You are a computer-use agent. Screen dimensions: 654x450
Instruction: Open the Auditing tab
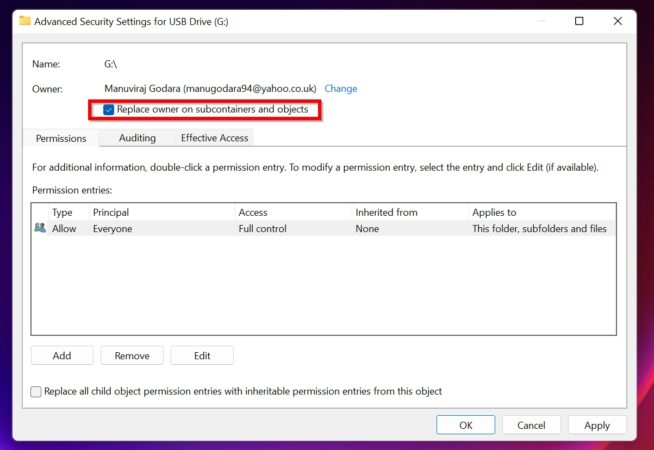tap(137, 138)
